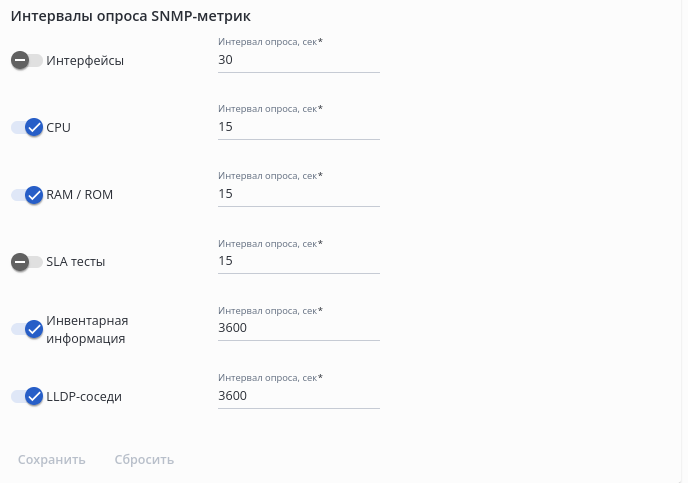Select the SLA тесты interval input field

point(298,261)
